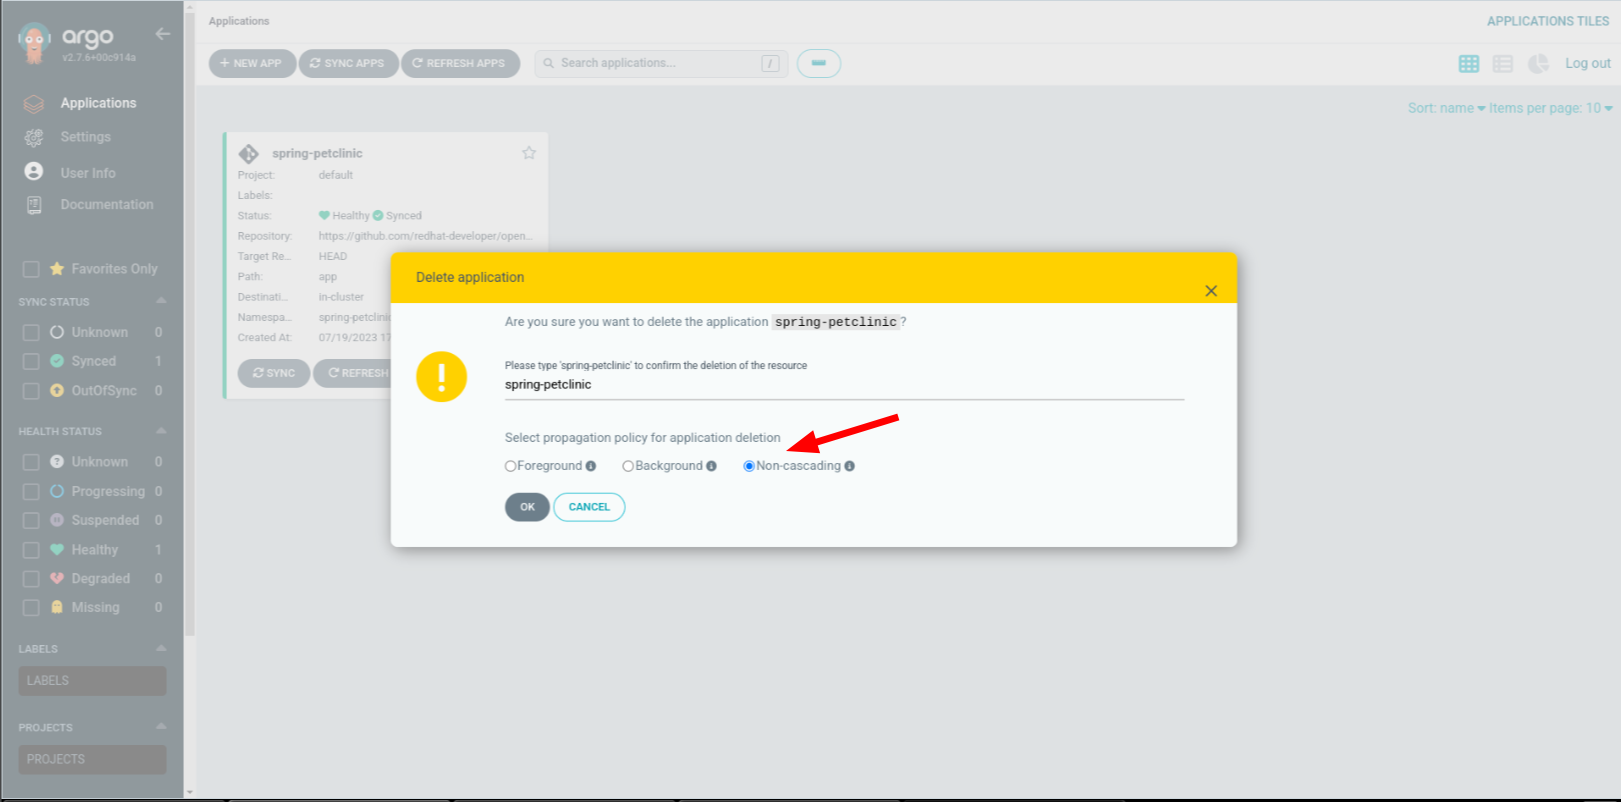Click the Applications breadcrumb
The height and width of the screenshot is (802, 1621).
239,21
